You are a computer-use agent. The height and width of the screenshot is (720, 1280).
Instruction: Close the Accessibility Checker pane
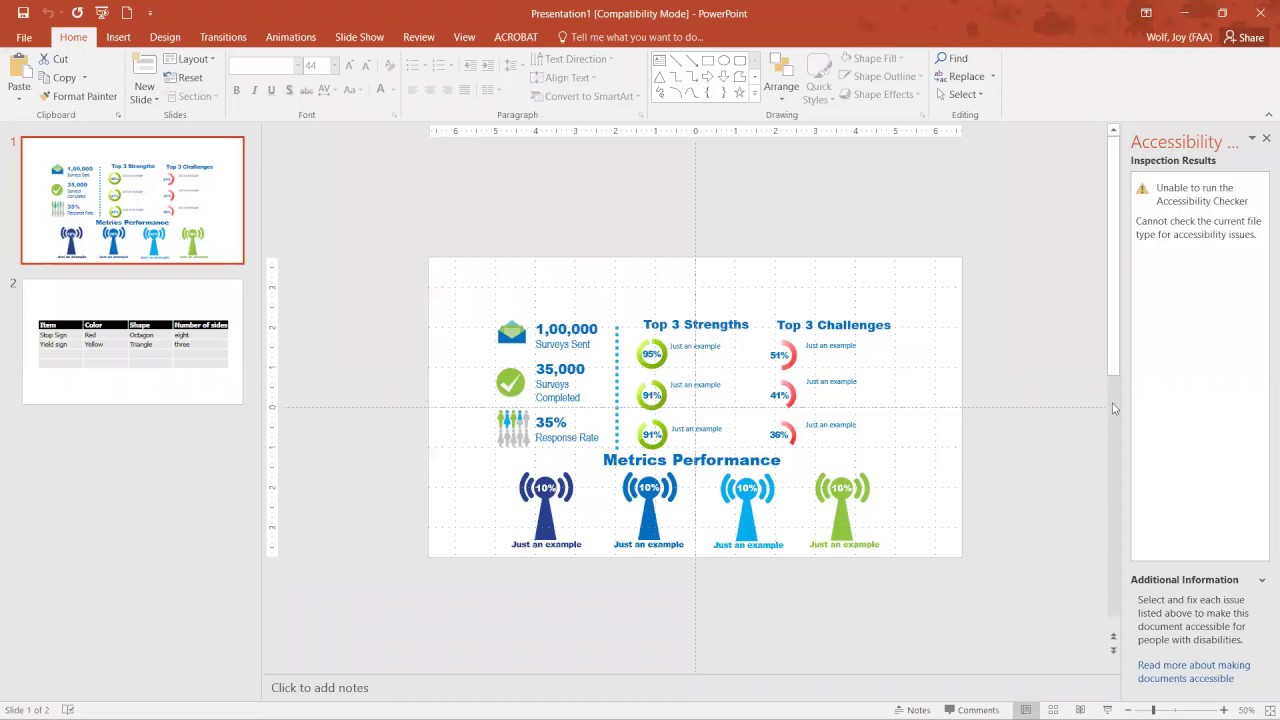[x=1266, y=138]
